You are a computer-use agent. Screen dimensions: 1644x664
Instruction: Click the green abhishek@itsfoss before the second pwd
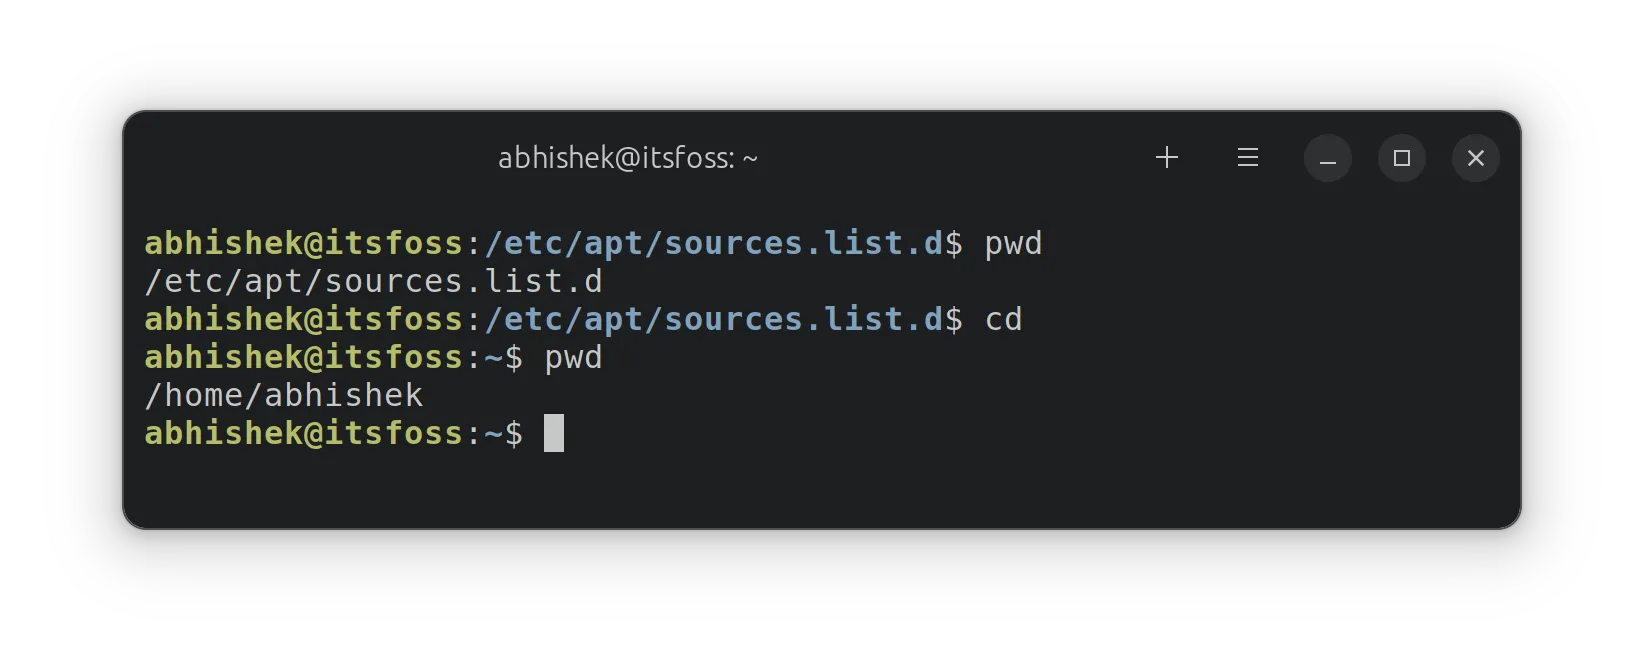303,358
